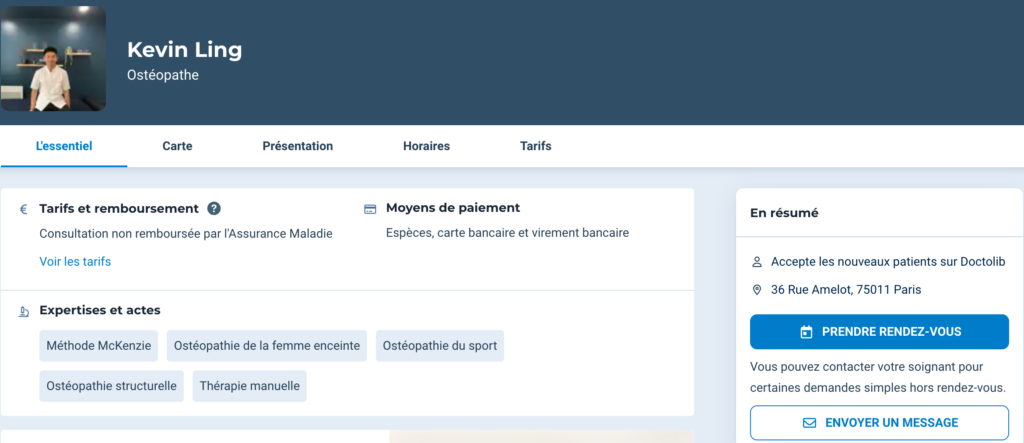Screen dimensions: 1024x443
Task: Follow the Voir les tarifs link
Action: tap(75, 262)
